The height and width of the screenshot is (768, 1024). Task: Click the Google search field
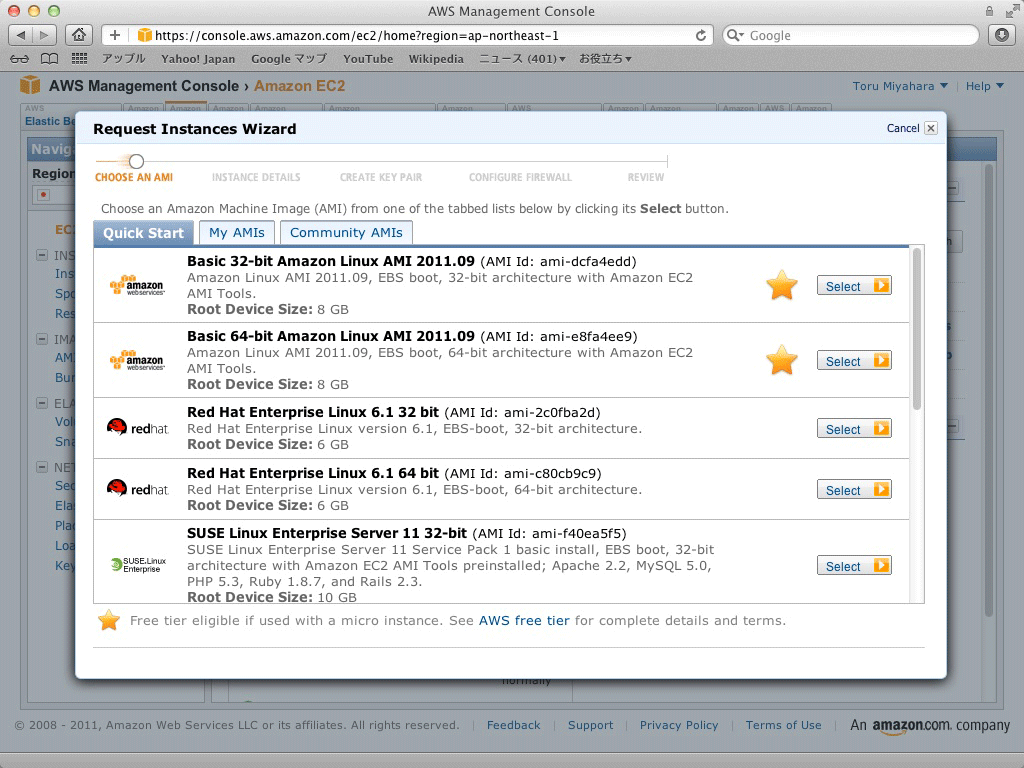click(851, 35)
